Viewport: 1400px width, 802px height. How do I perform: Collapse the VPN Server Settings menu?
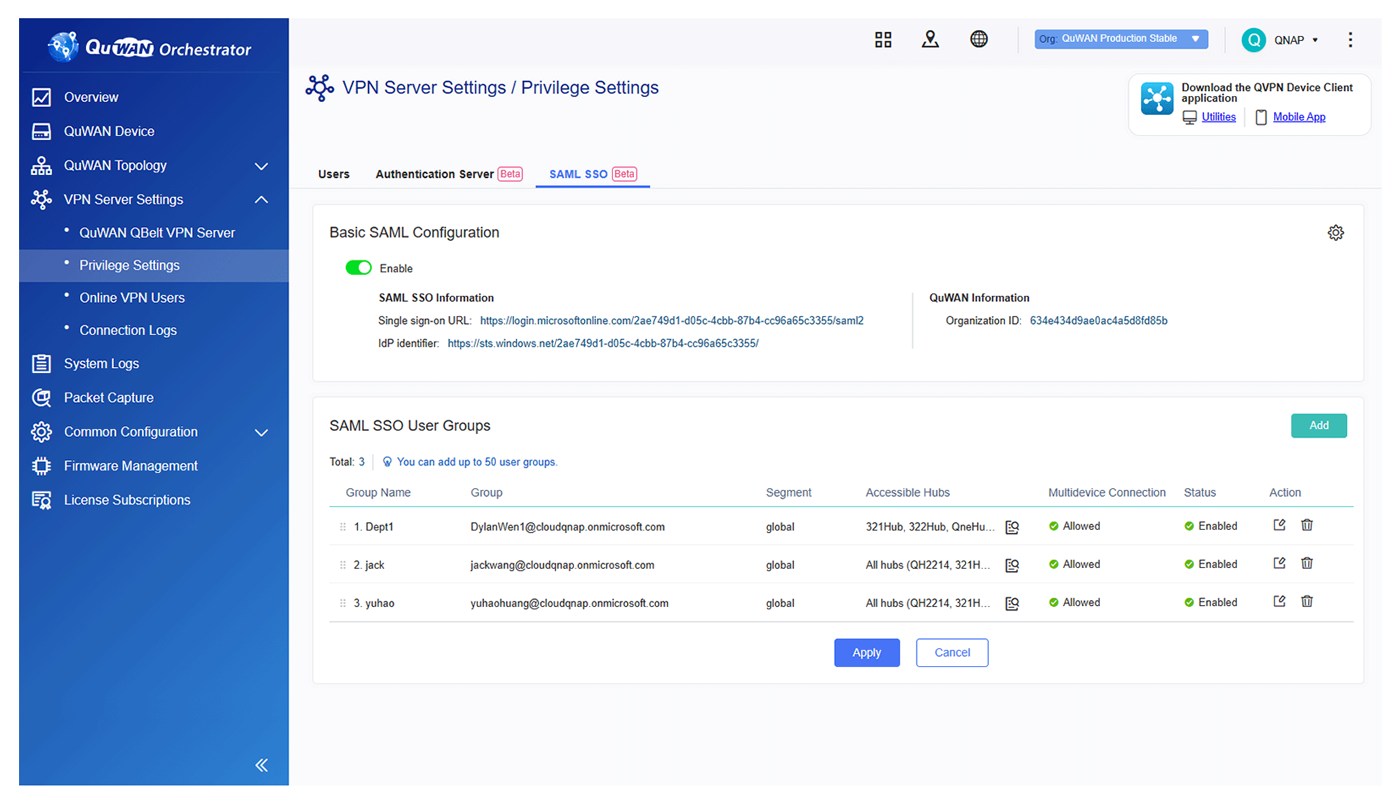(x=261, y=200)
